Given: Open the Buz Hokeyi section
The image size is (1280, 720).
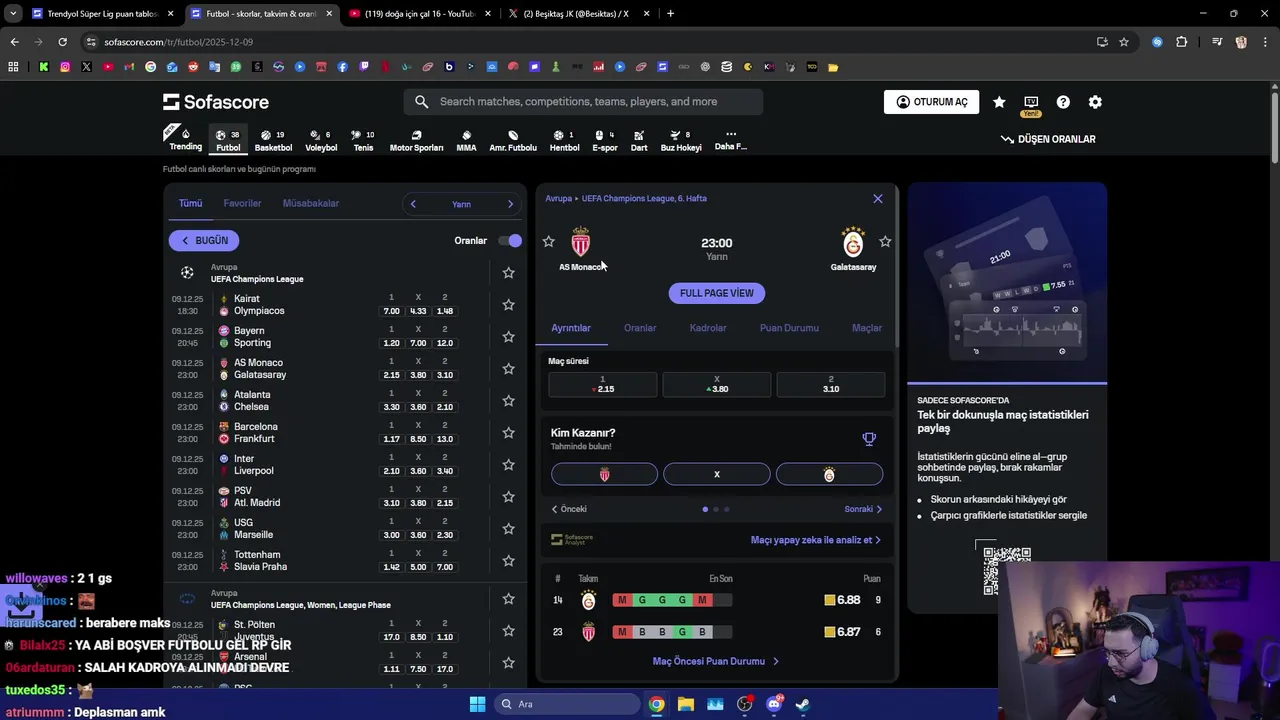Looking at the screenshot, I should [681, 140].
